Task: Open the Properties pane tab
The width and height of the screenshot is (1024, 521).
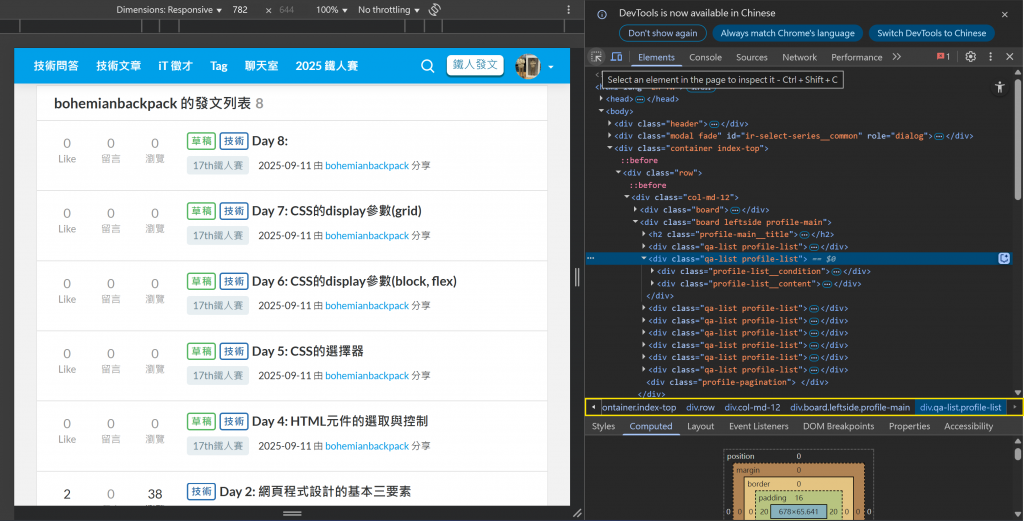Action: (909, 426)
